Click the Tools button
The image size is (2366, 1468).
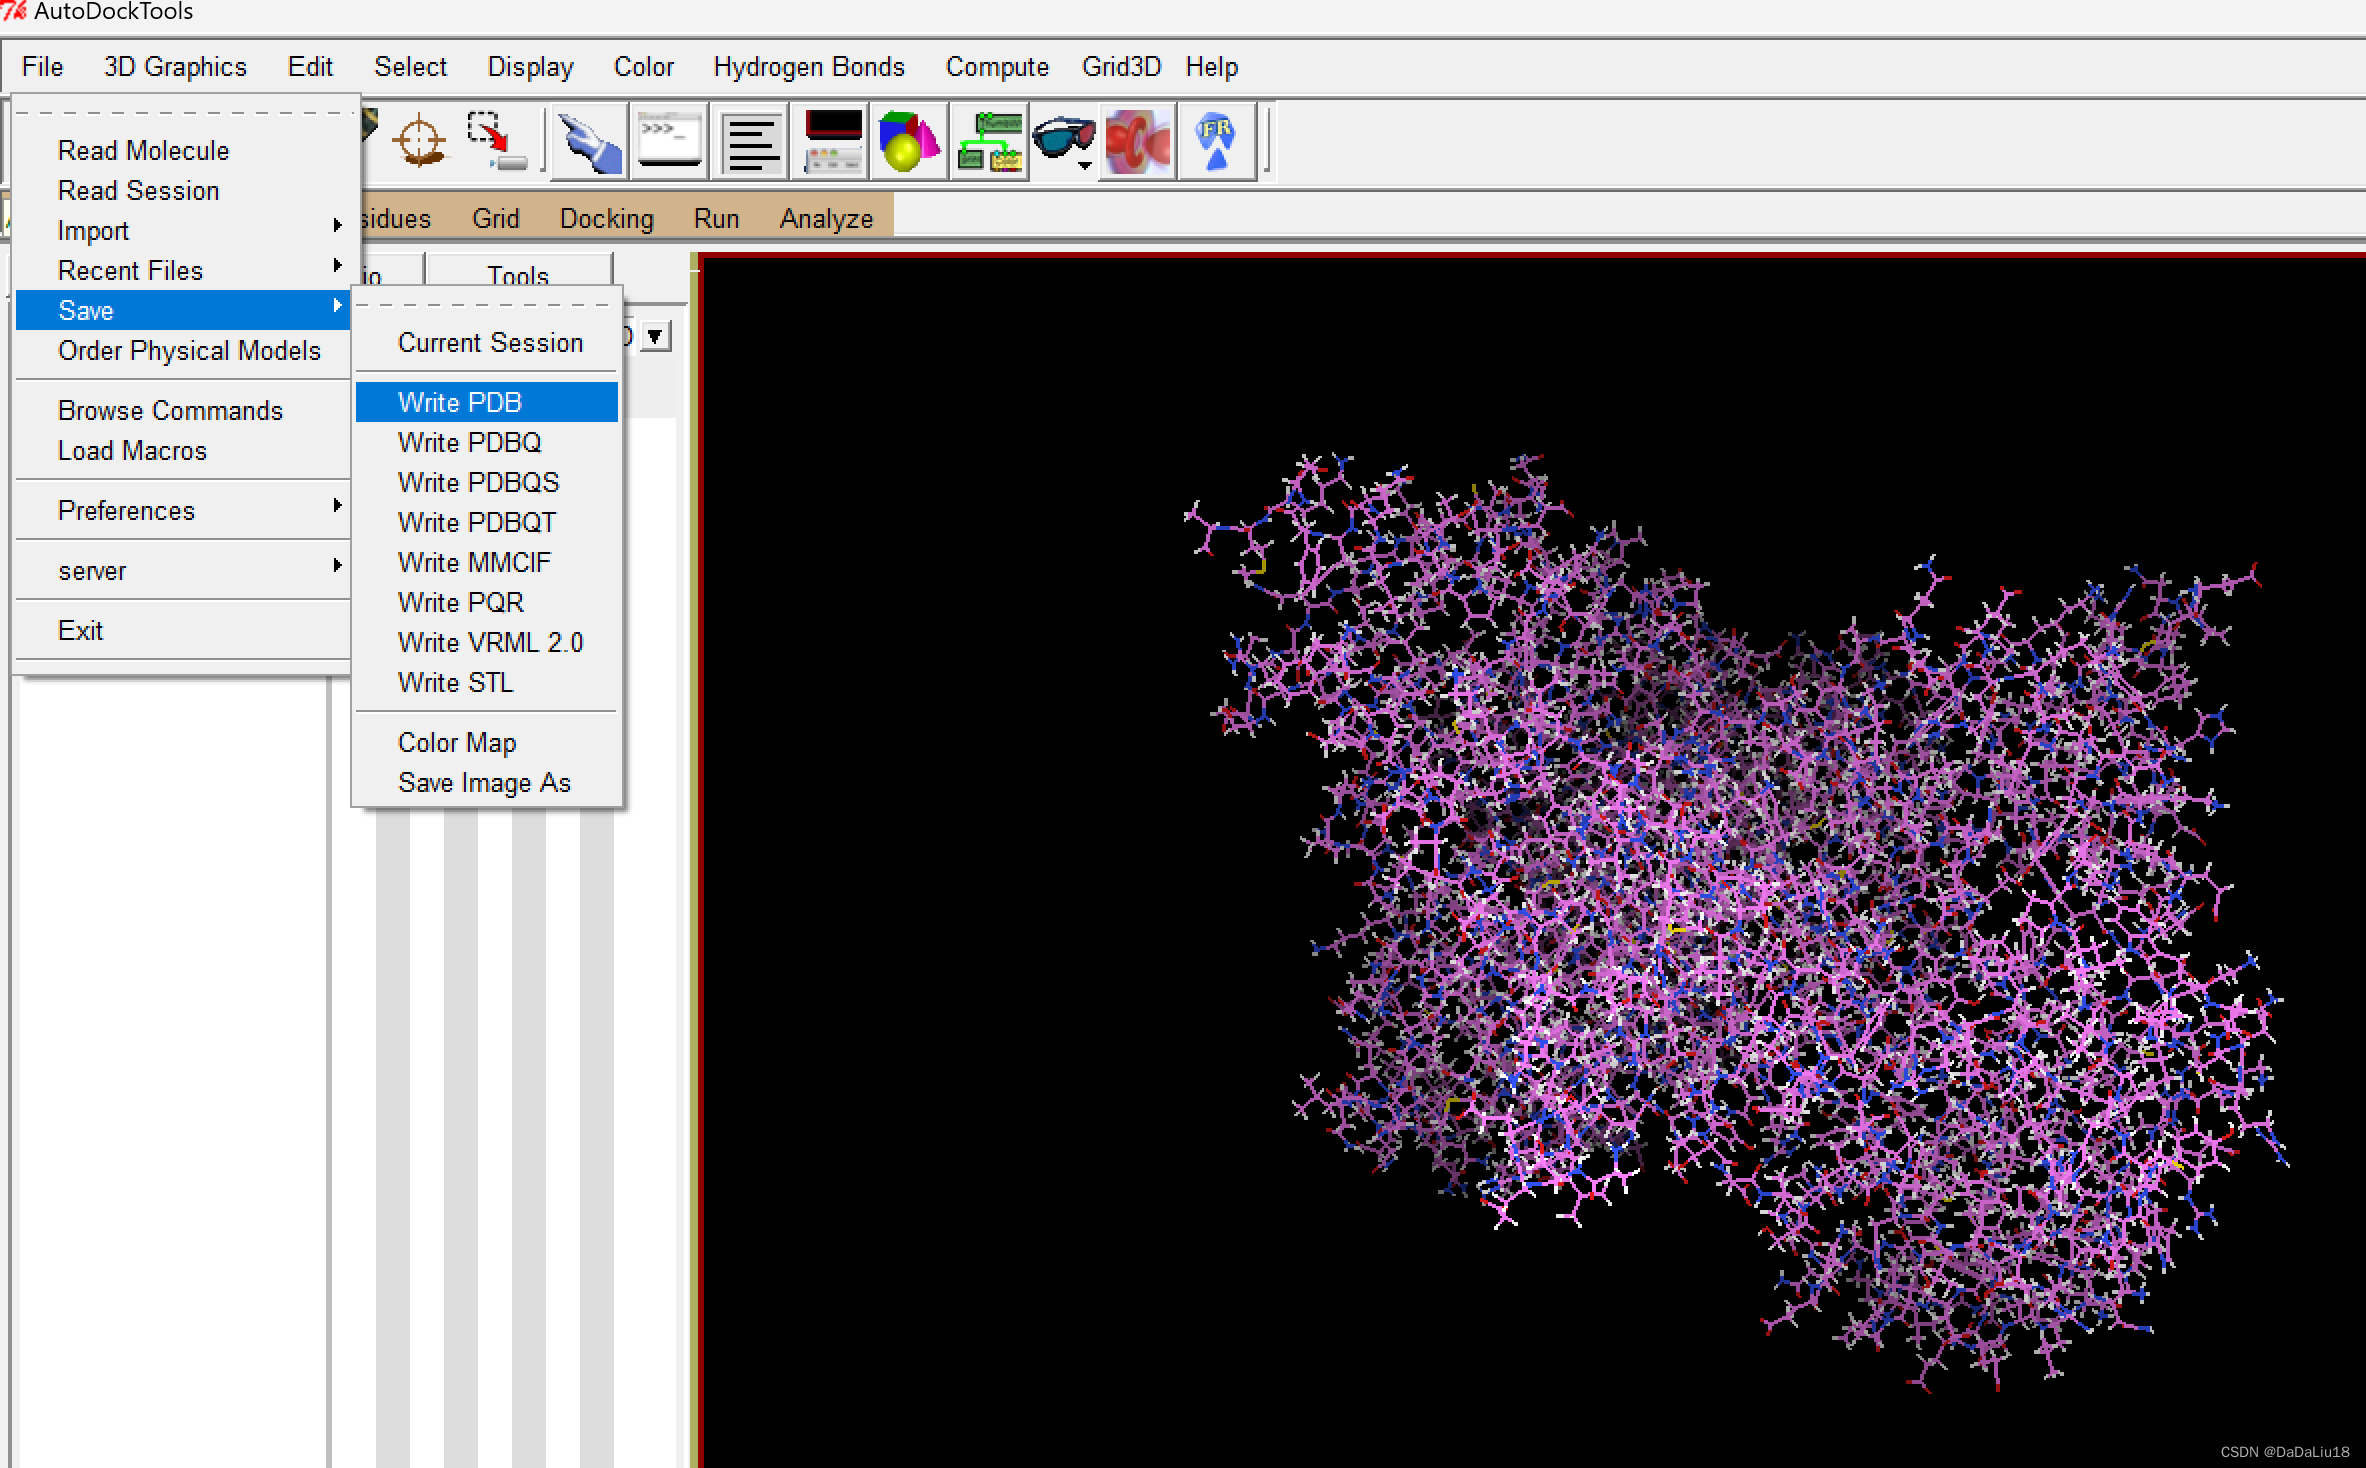(518, 274)
